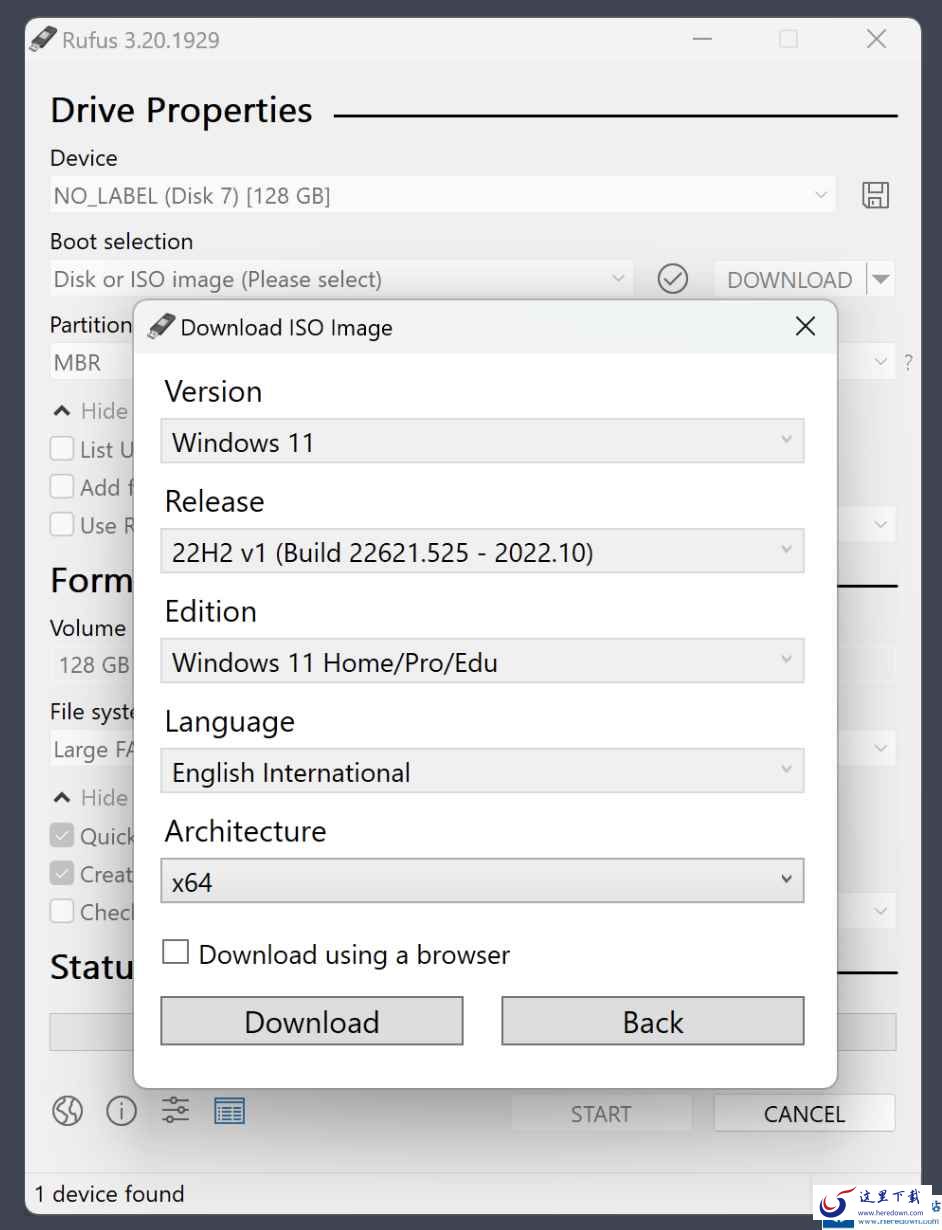942x1230 pixels.
Task: Click the START button
Action: (x=601, y=1113)
